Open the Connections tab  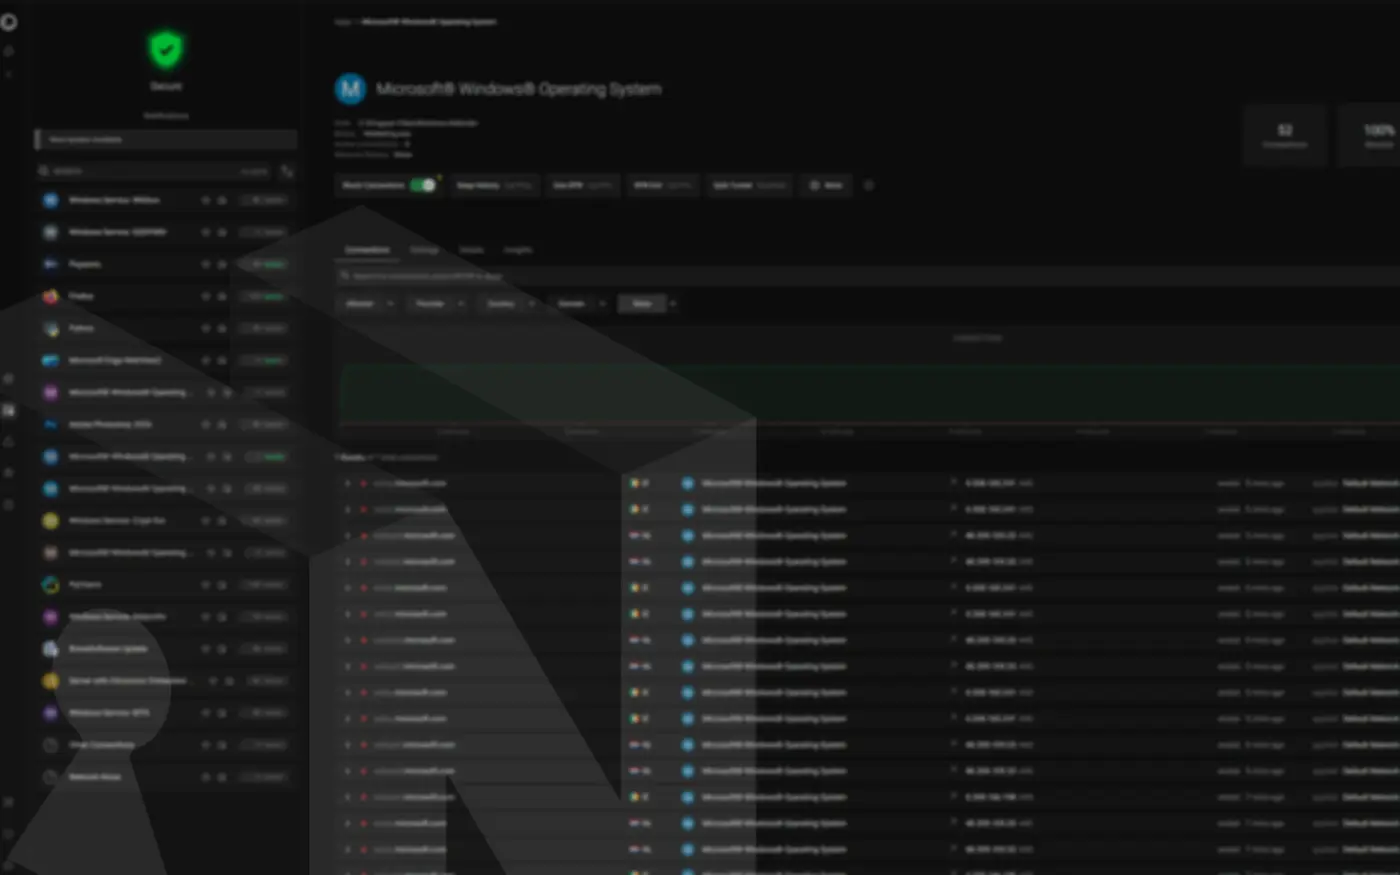367,250
